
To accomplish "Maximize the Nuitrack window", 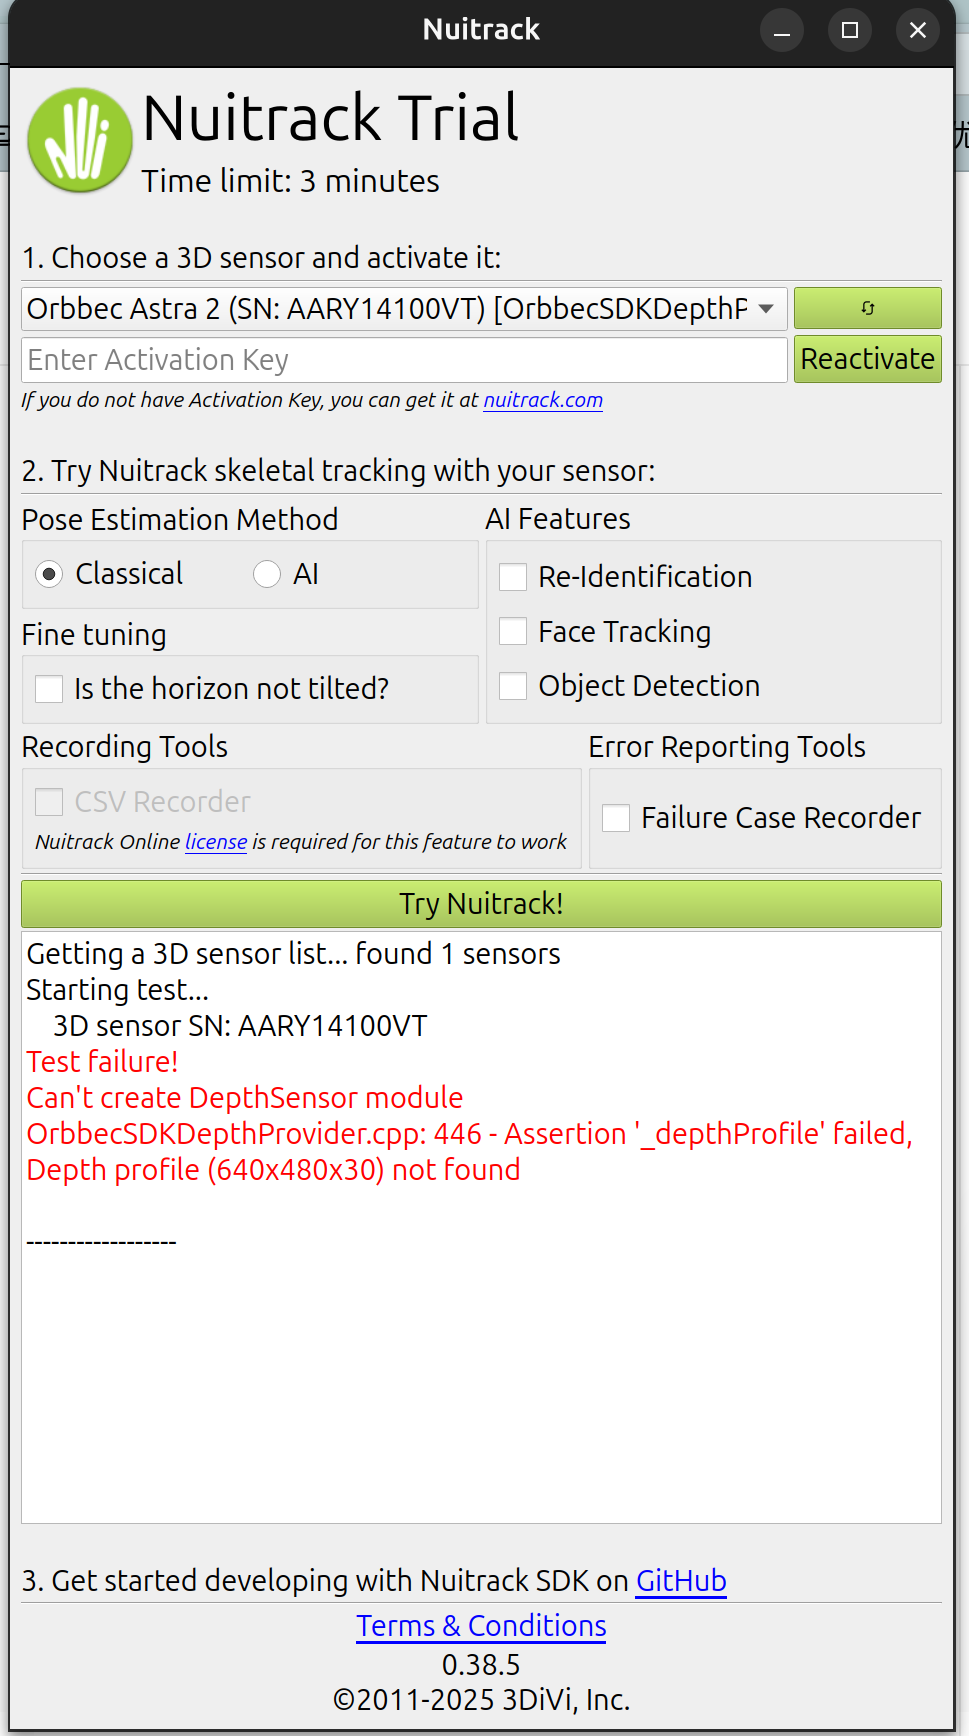I will [x=850, y=30].
